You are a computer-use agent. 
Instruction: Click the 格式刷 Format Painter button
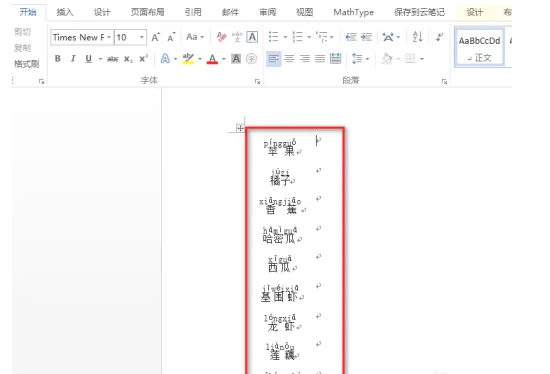point(27,64)
